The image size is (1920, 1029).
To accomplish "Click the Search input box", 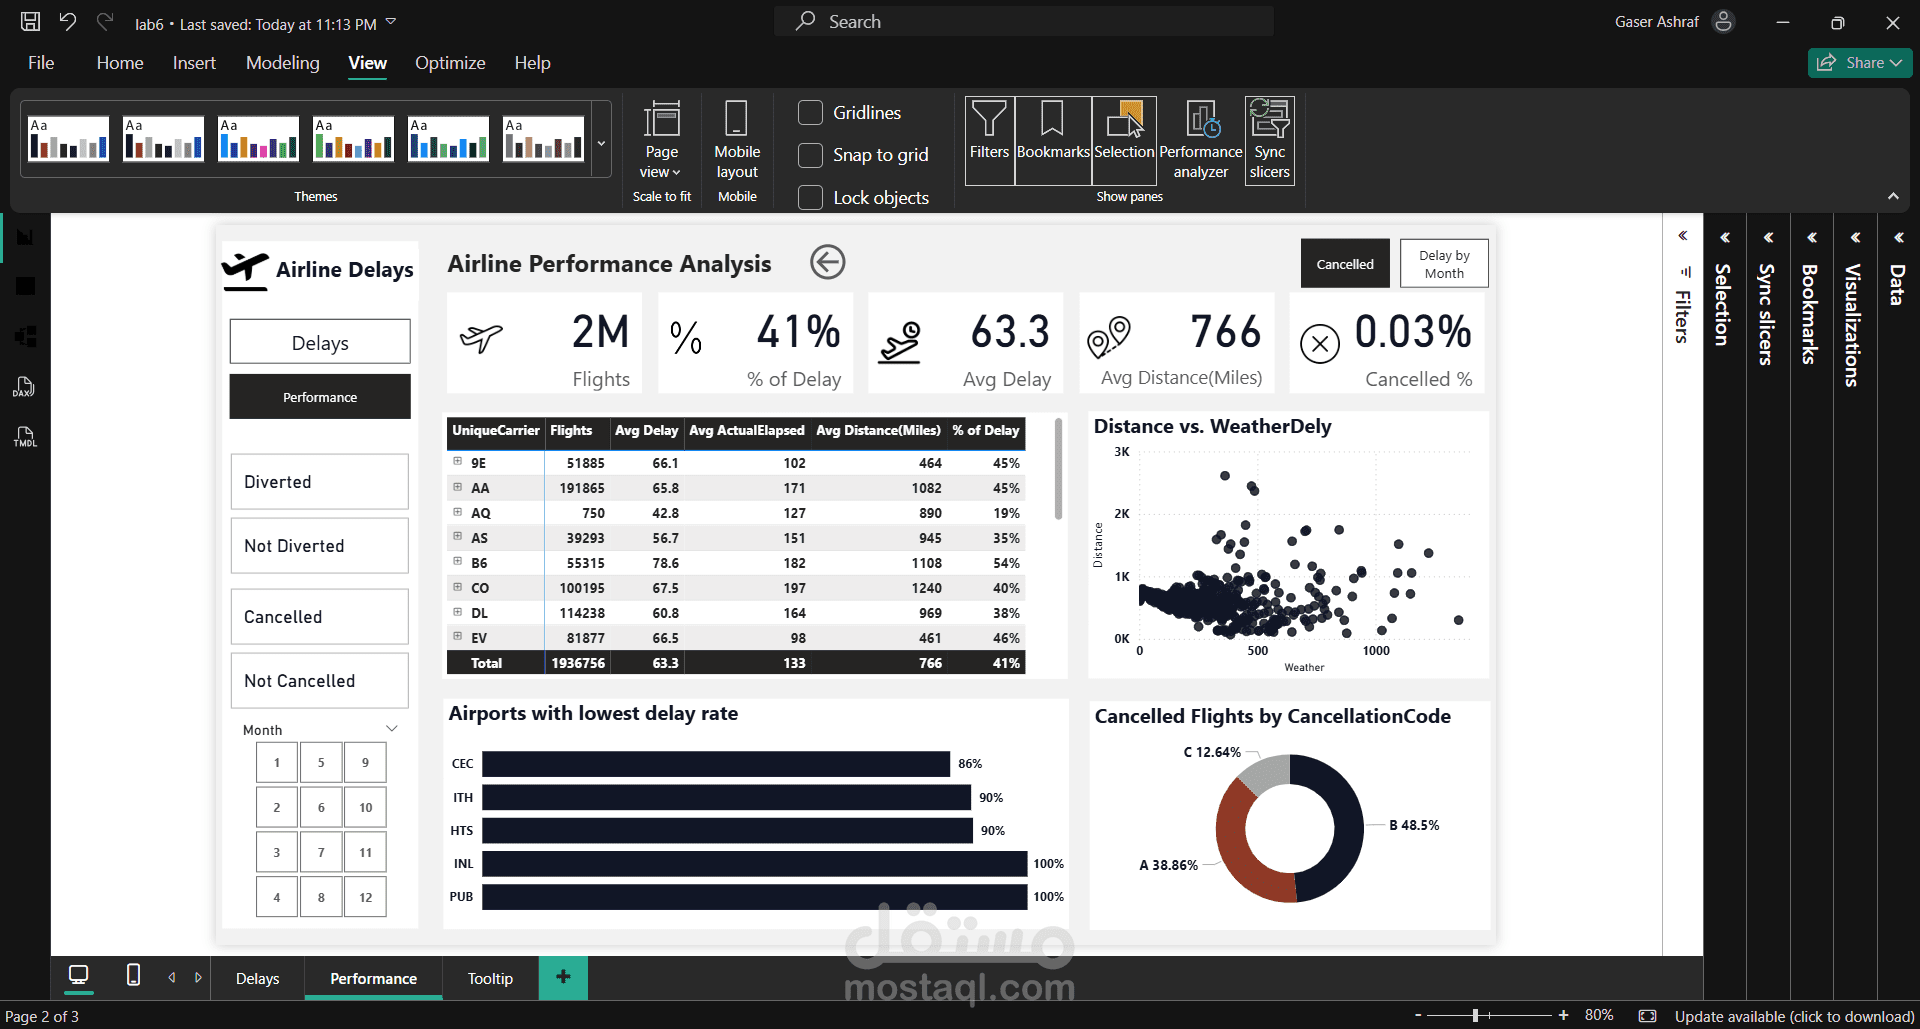I will tap(1024, 21).
